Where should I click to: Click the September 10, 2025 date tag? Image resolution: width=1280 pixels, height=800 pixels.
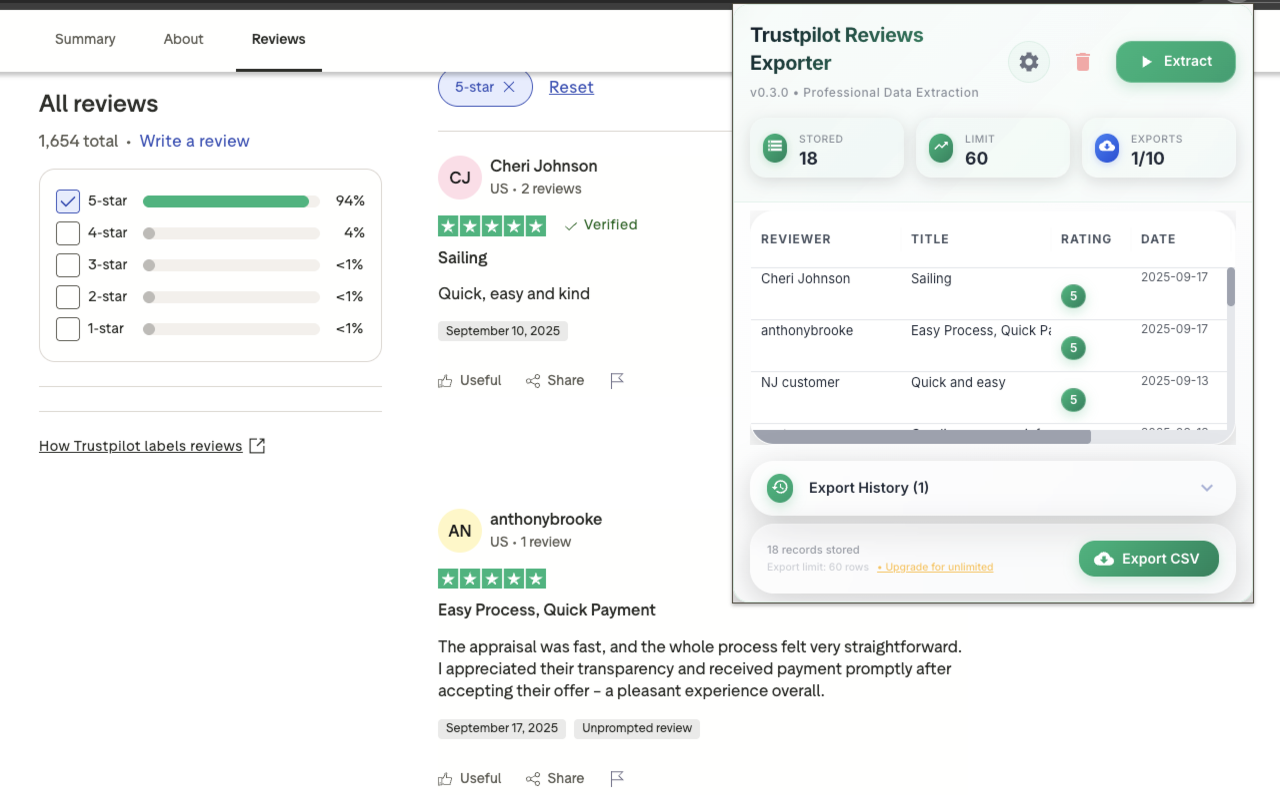tap(503, 331)
